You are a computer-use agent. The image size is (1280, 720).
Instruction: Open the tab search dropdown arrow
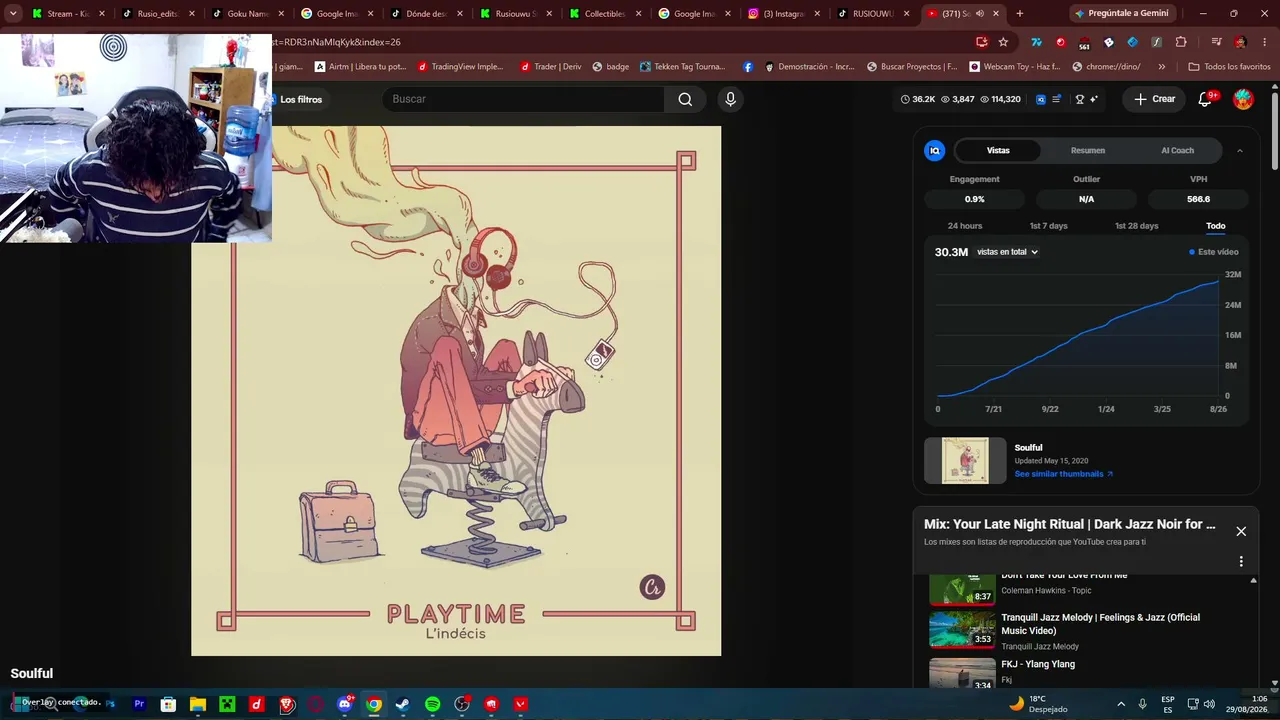[13, 14]
